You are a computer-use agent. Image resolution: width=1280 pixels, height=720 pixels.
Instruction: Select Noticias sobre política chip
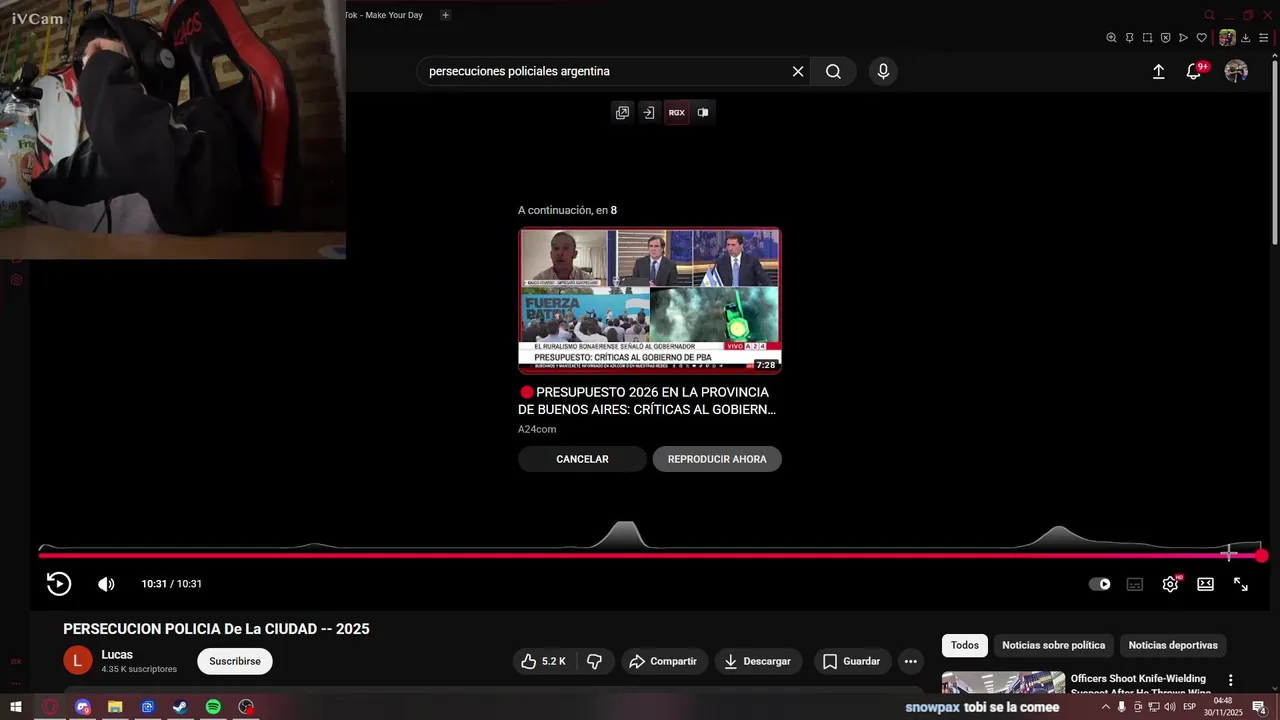(x=1054, y=645)
